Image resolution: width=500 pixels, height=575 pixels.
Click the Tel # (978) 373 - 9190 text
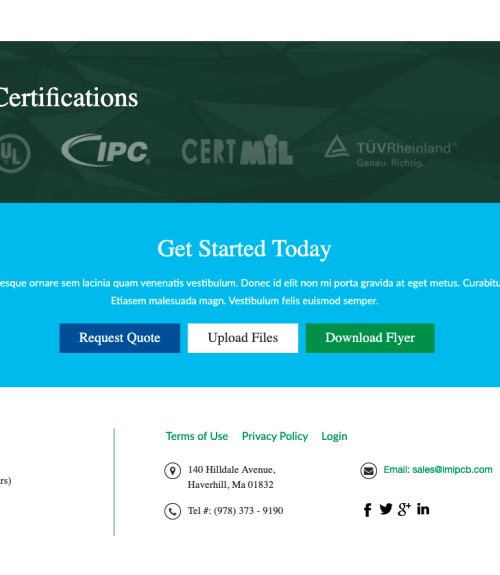(236, 511)
